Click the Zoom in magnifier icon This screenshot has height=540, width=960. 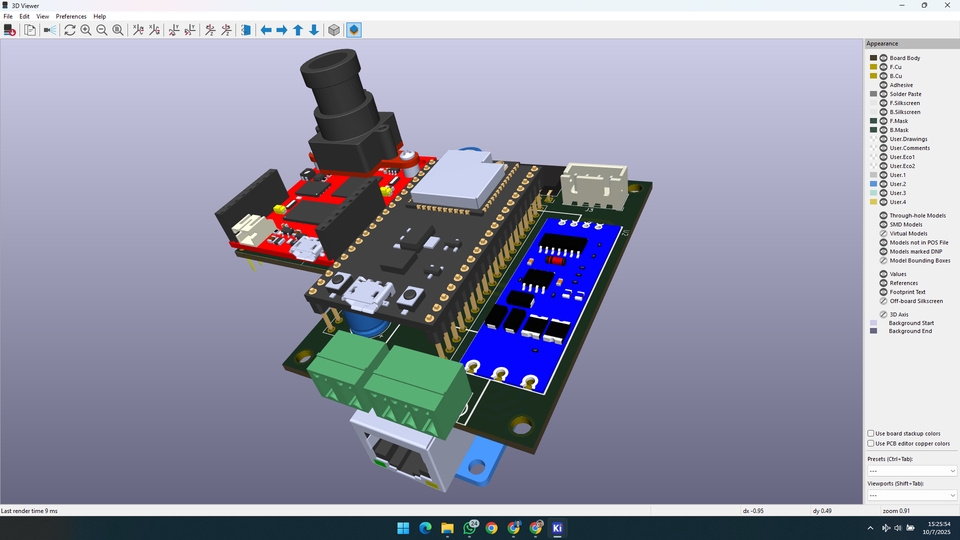pyautogui.click(x=86, y=30)
